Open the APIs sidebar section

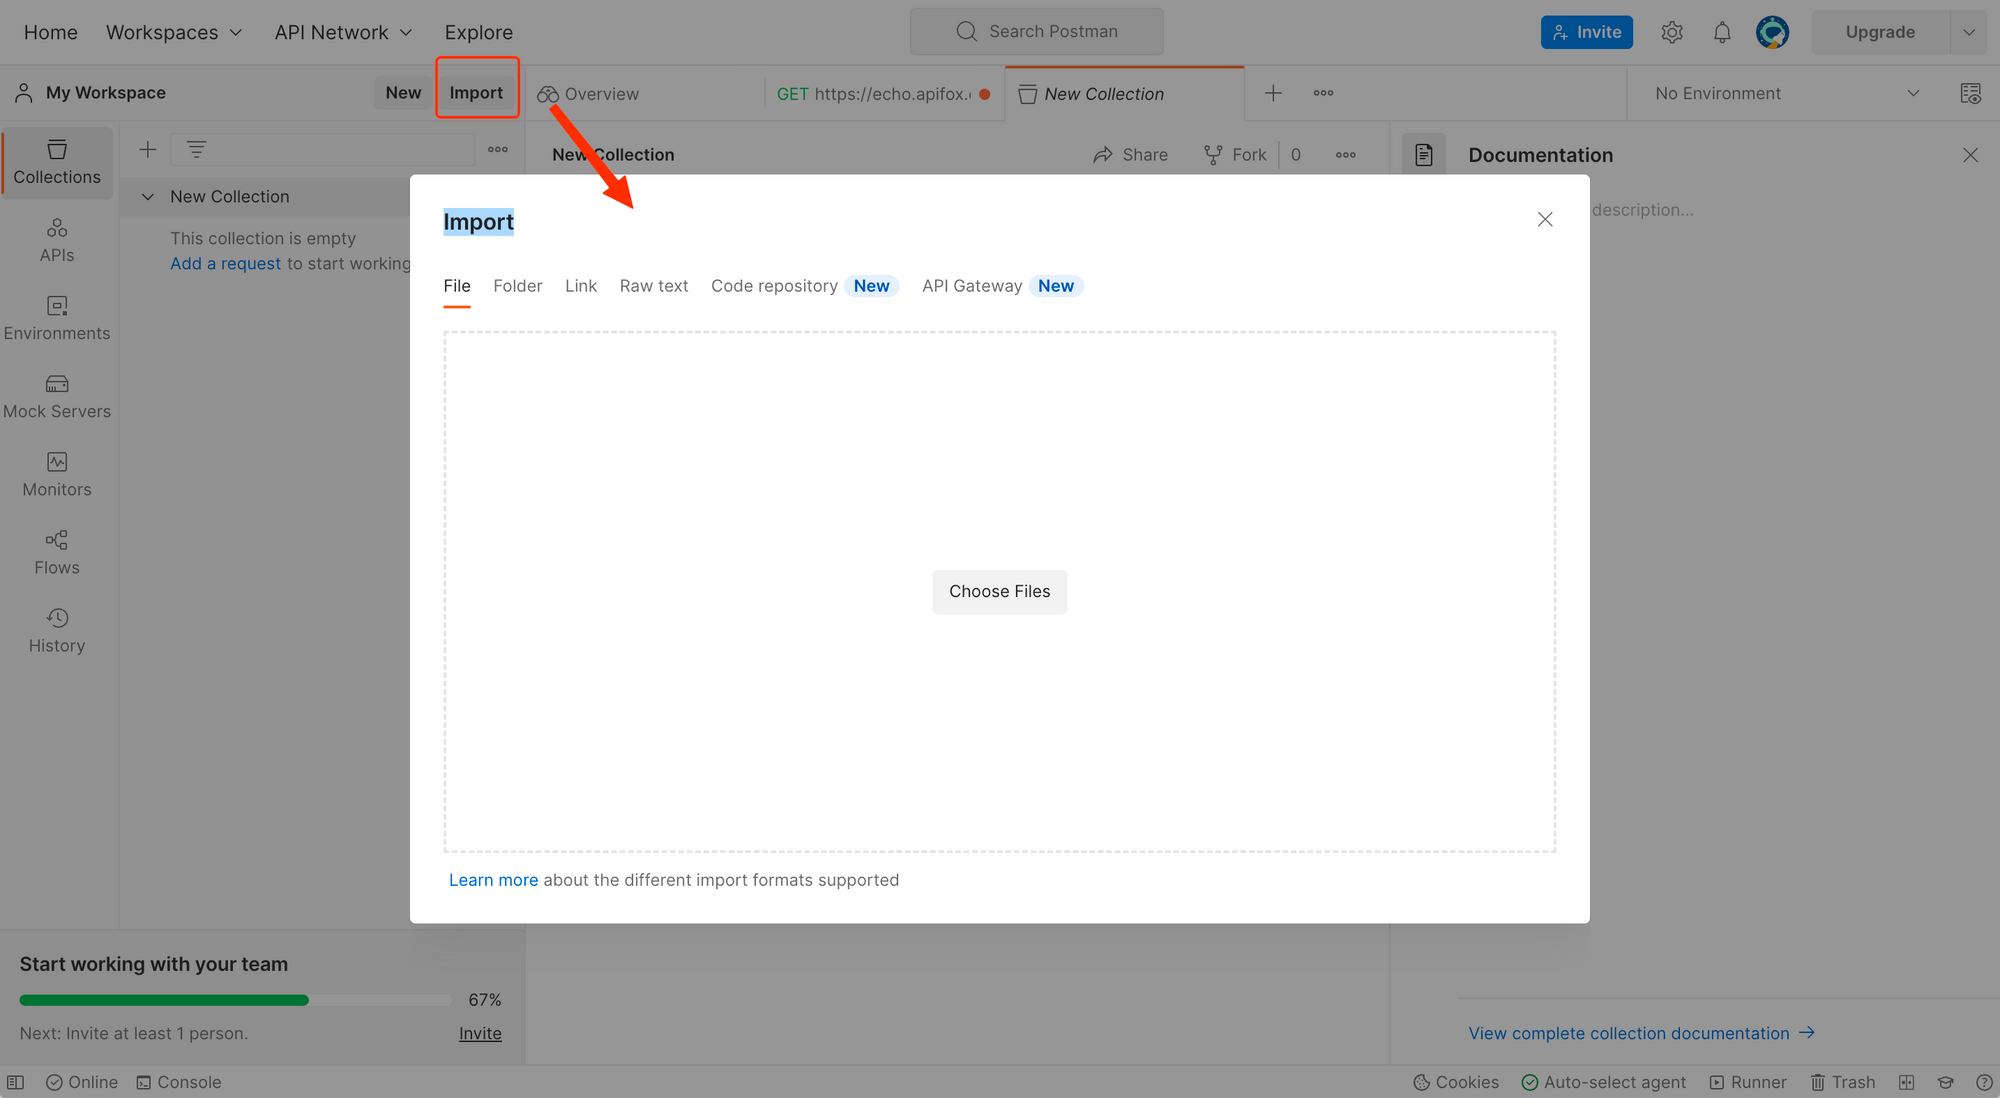point(57,240)
